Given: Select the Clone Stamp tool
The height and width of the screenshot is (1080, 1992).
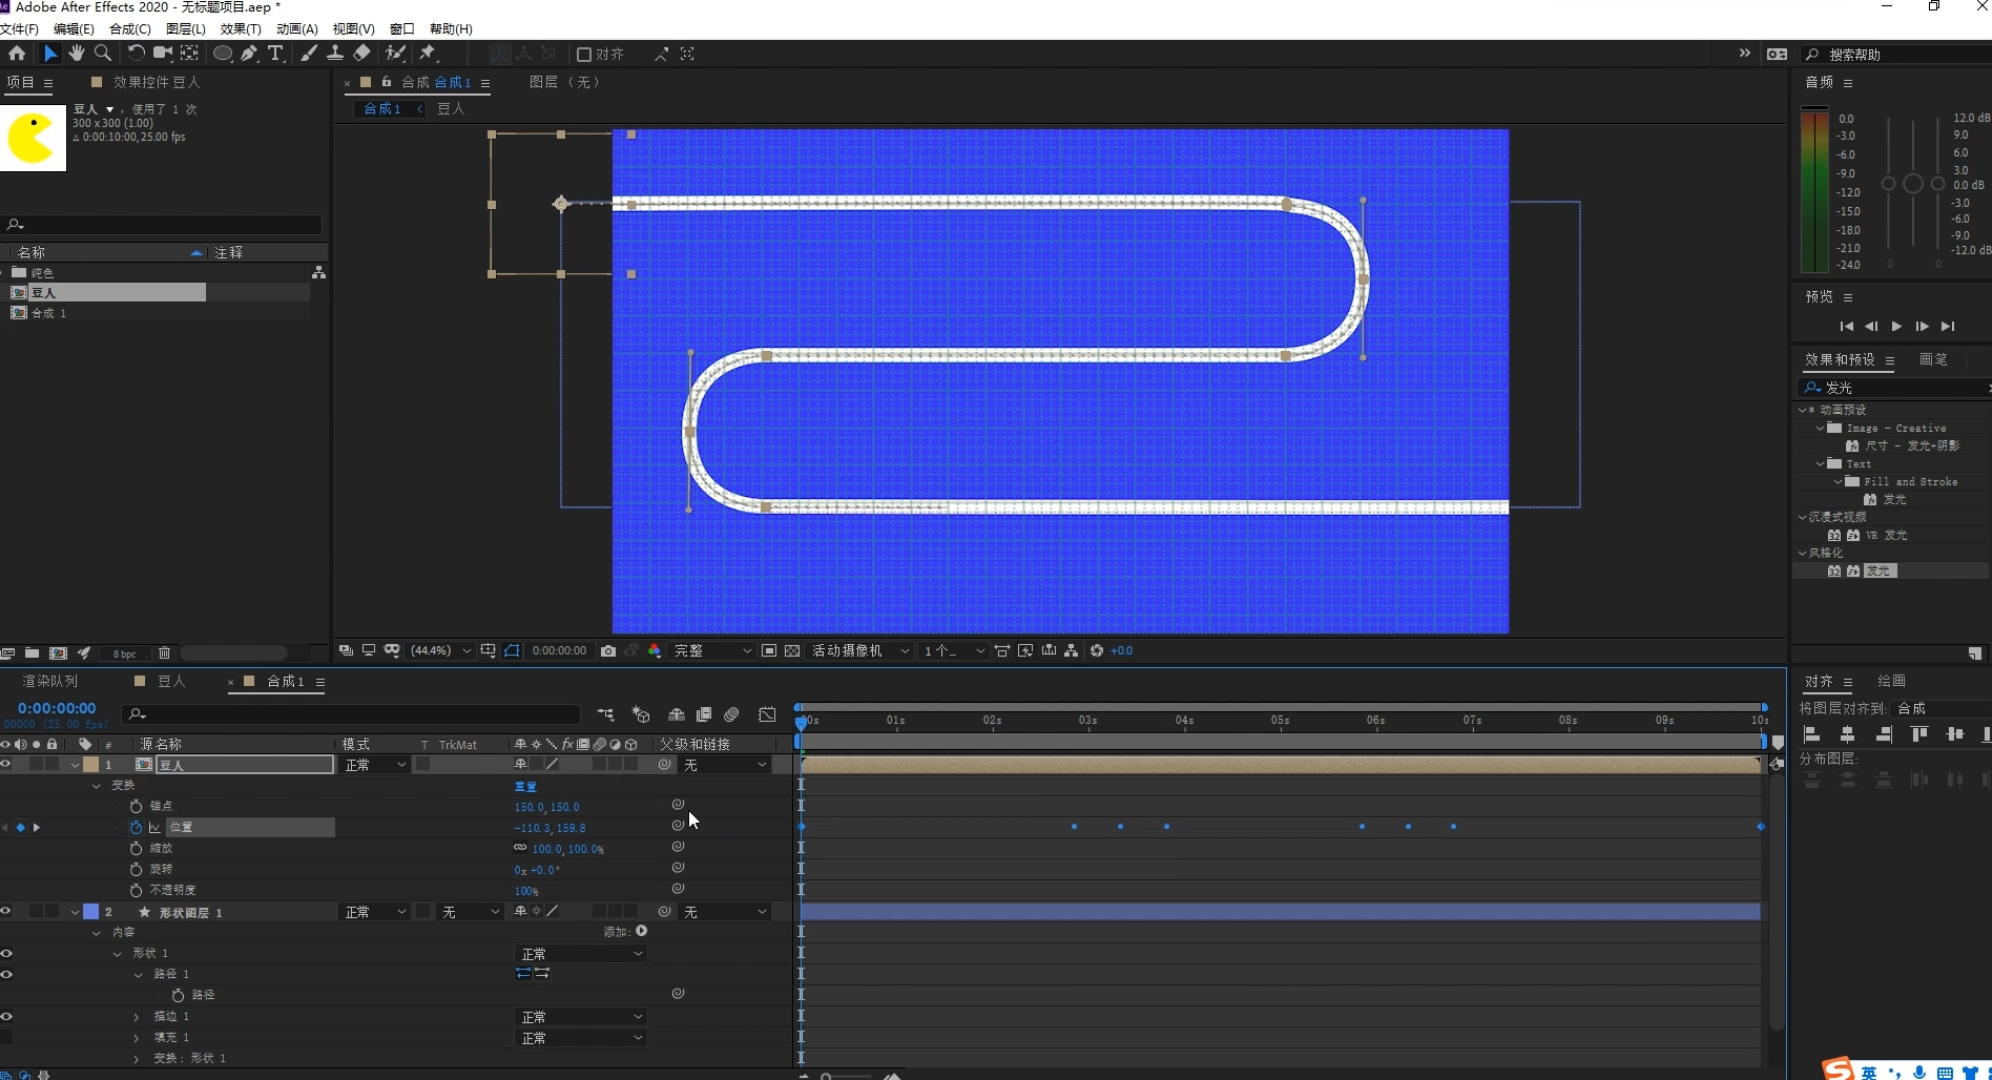Looking at the screenshot, I should click(335, 53).
